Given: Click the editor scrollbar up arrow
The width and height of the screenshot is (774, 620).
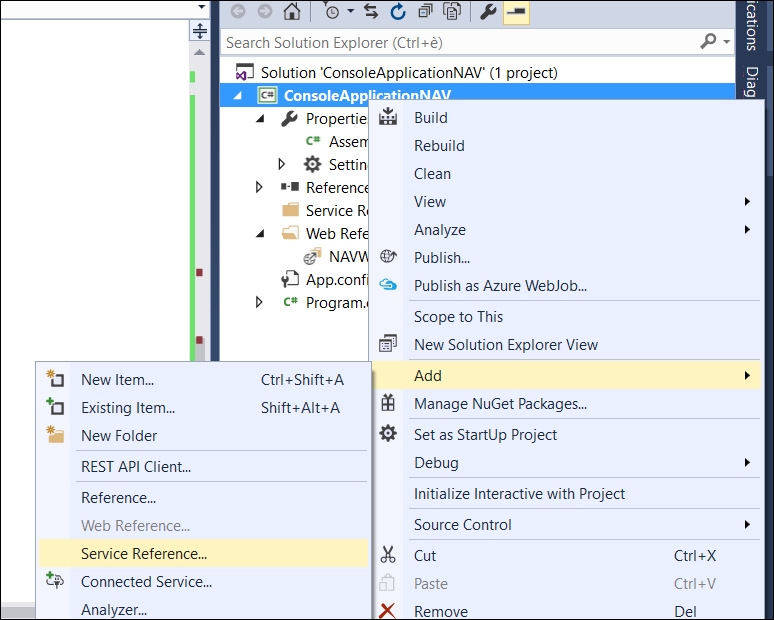Looking at the screenshot, I should (x=199, y=52).
